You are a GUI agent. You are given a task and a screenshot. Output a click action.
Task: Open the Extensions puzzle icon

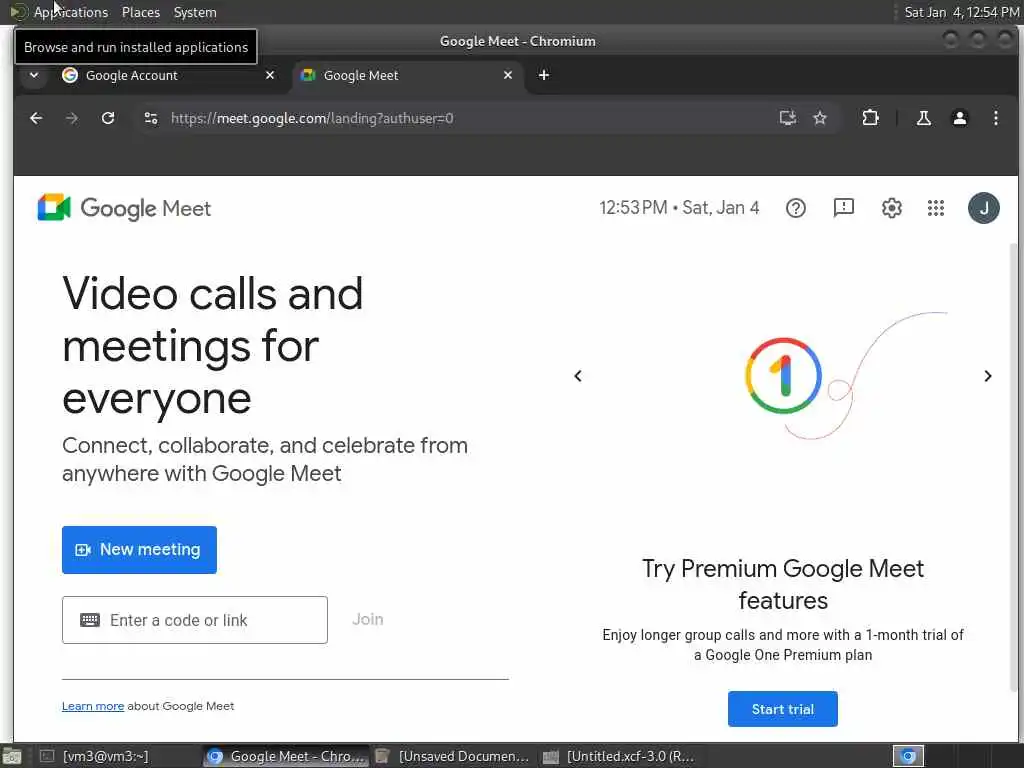tap(870, 118)
